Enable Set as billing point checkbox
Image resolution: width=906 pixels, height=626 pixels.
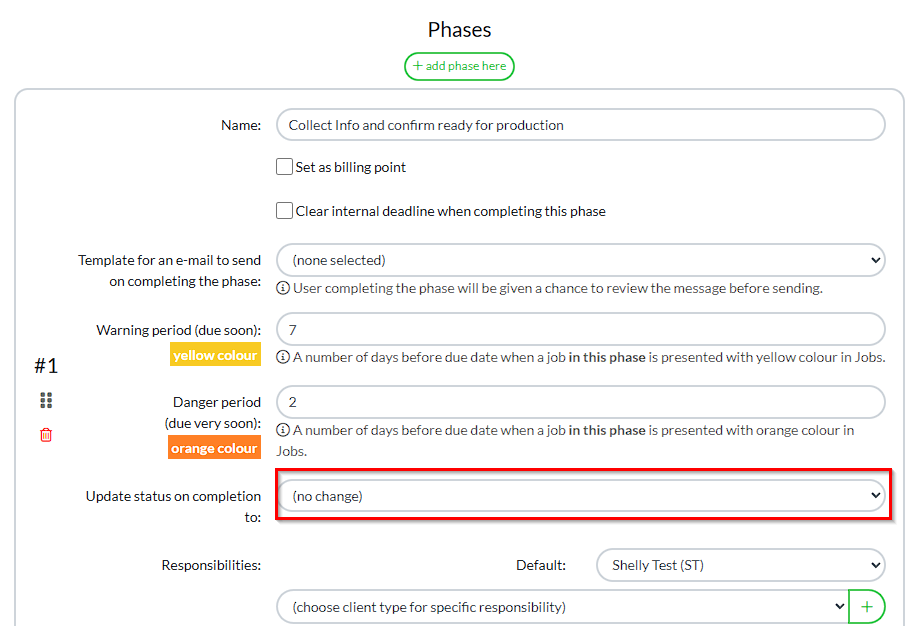point(285,167)
